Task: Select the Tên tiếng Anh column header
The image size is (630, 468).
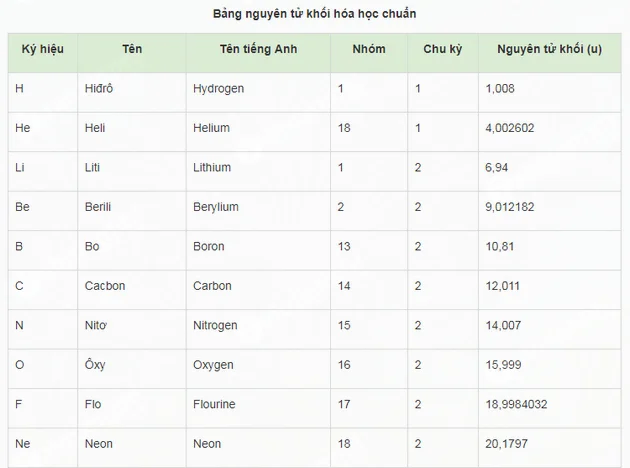Action: 258,49
